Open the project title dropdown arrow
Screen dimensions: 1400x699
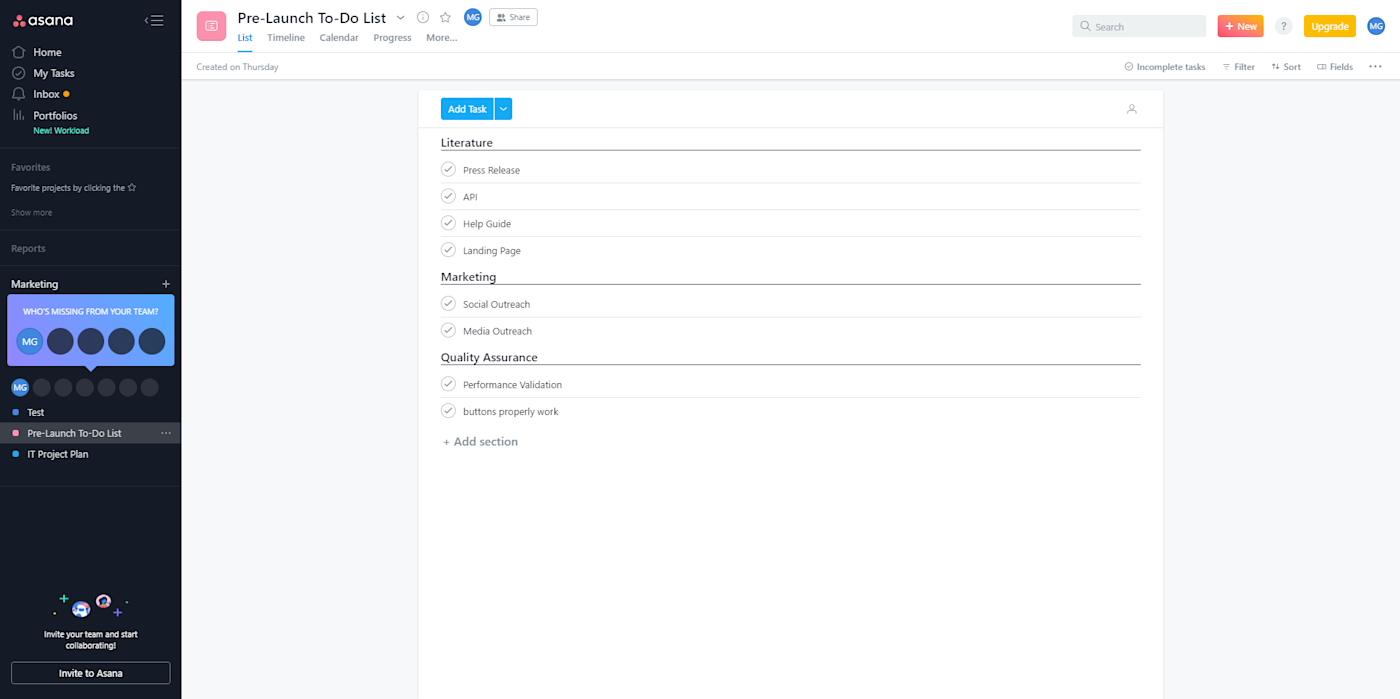click(x=401, y=17)
